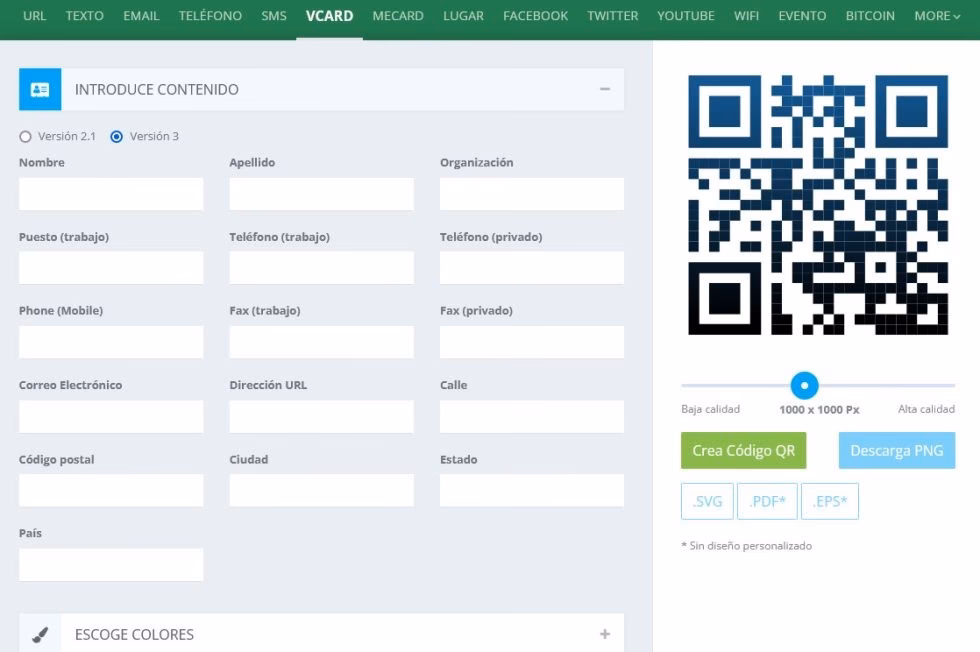The width and height of the screenshot is (980, 652).
Task: Click the Crea Código QR button
Action: (x=743, y=450)
